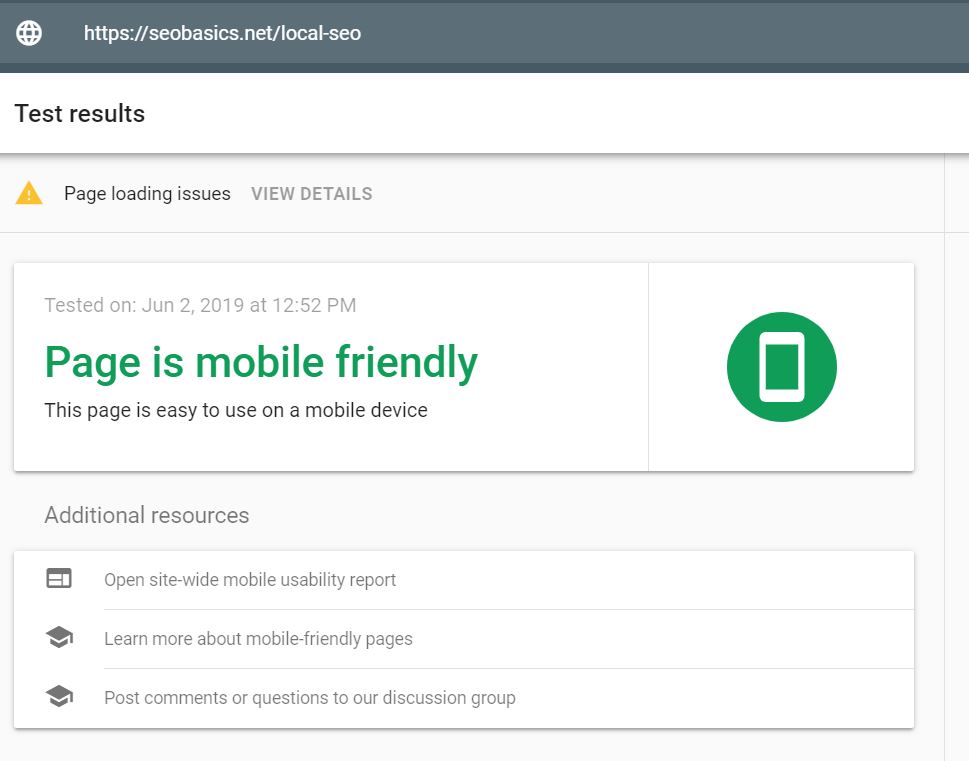This screenshot has height=761, width=969.
Task: Click the 'Page is mobile friendly' headline
Action: [261, 362]
